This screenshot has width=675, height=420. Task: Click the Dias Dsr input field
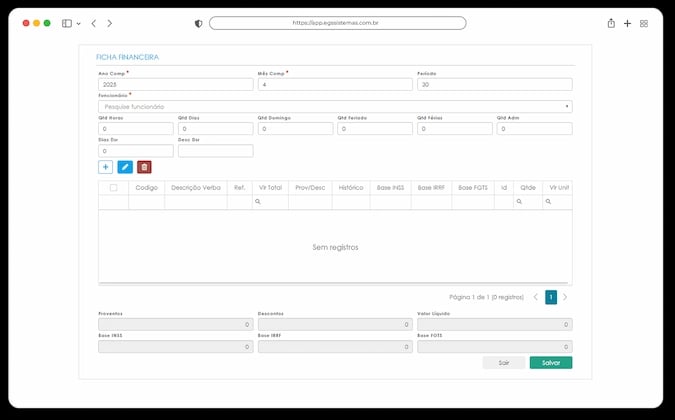coord(136,151)
